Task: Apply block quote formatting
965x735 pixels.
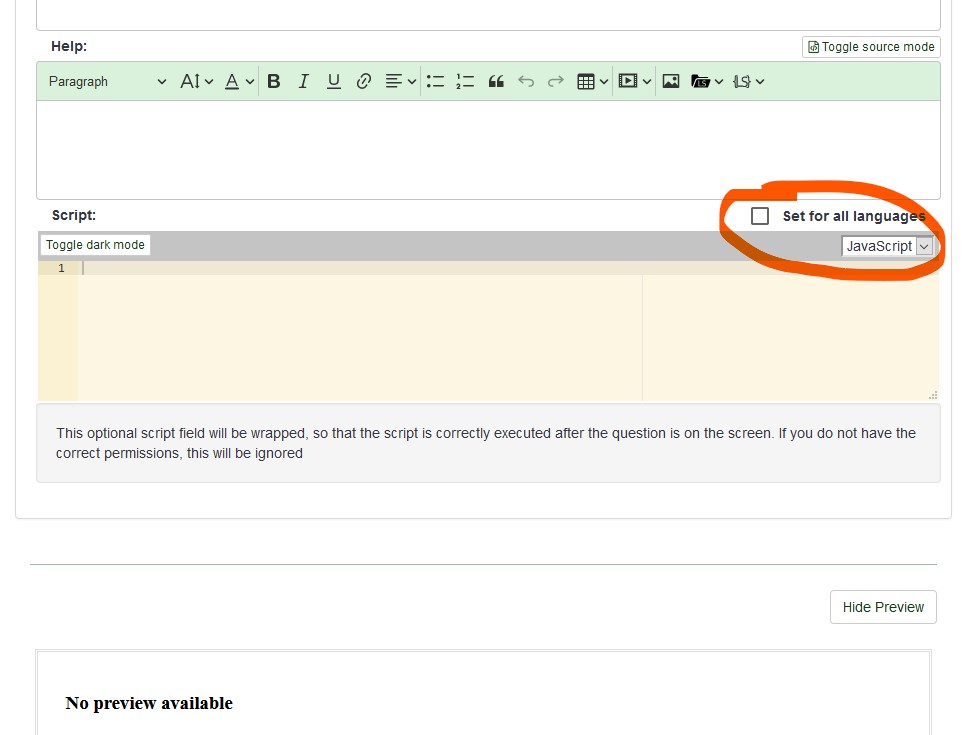Action: [496, 81]
